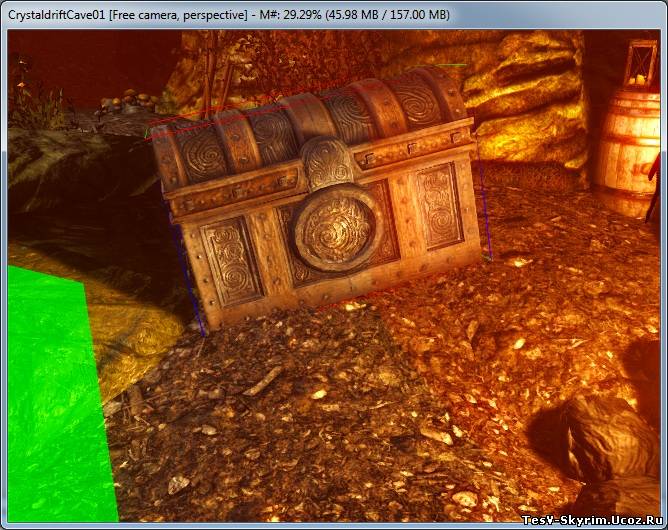The height and width of the screenshot is (530, 668).
Task: Click the round lock on the chest
Action: (337, 227)
